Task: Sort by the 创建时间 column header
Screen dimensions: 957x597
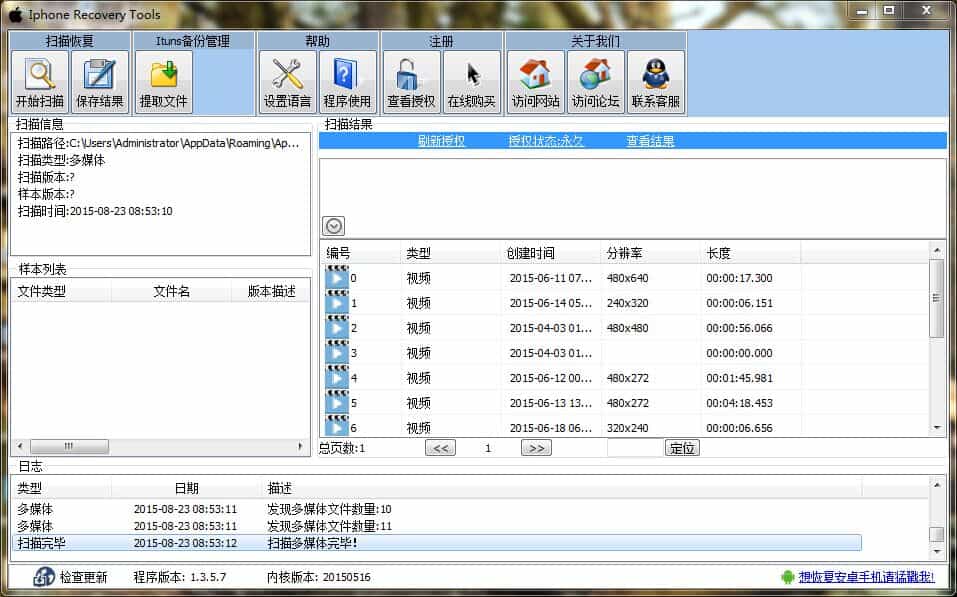Action: click(551, 253)
